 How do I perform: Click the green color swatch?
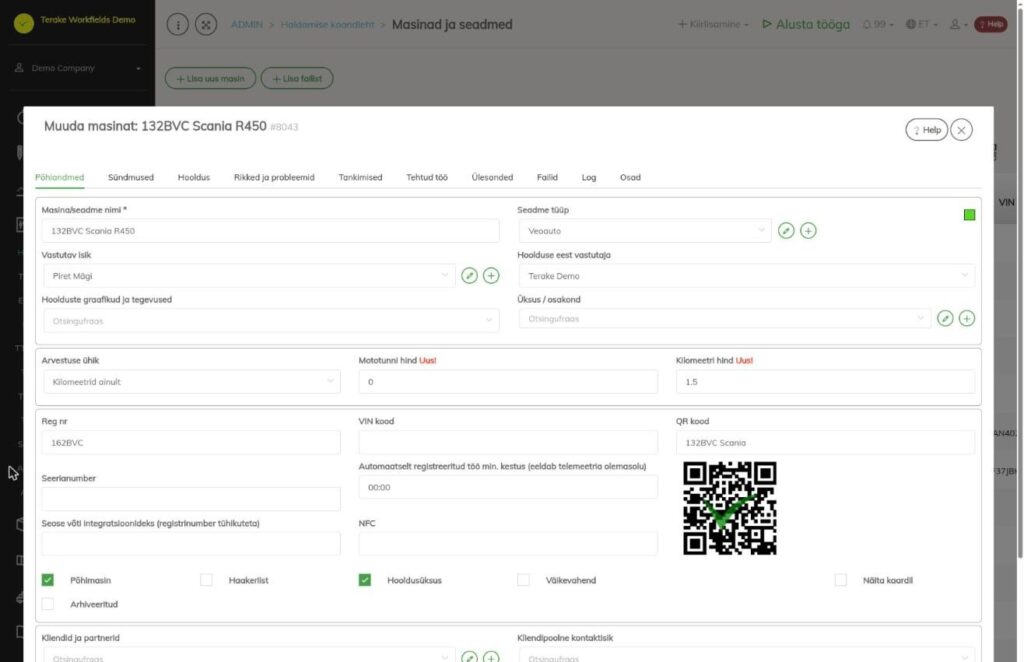[969, 215]
